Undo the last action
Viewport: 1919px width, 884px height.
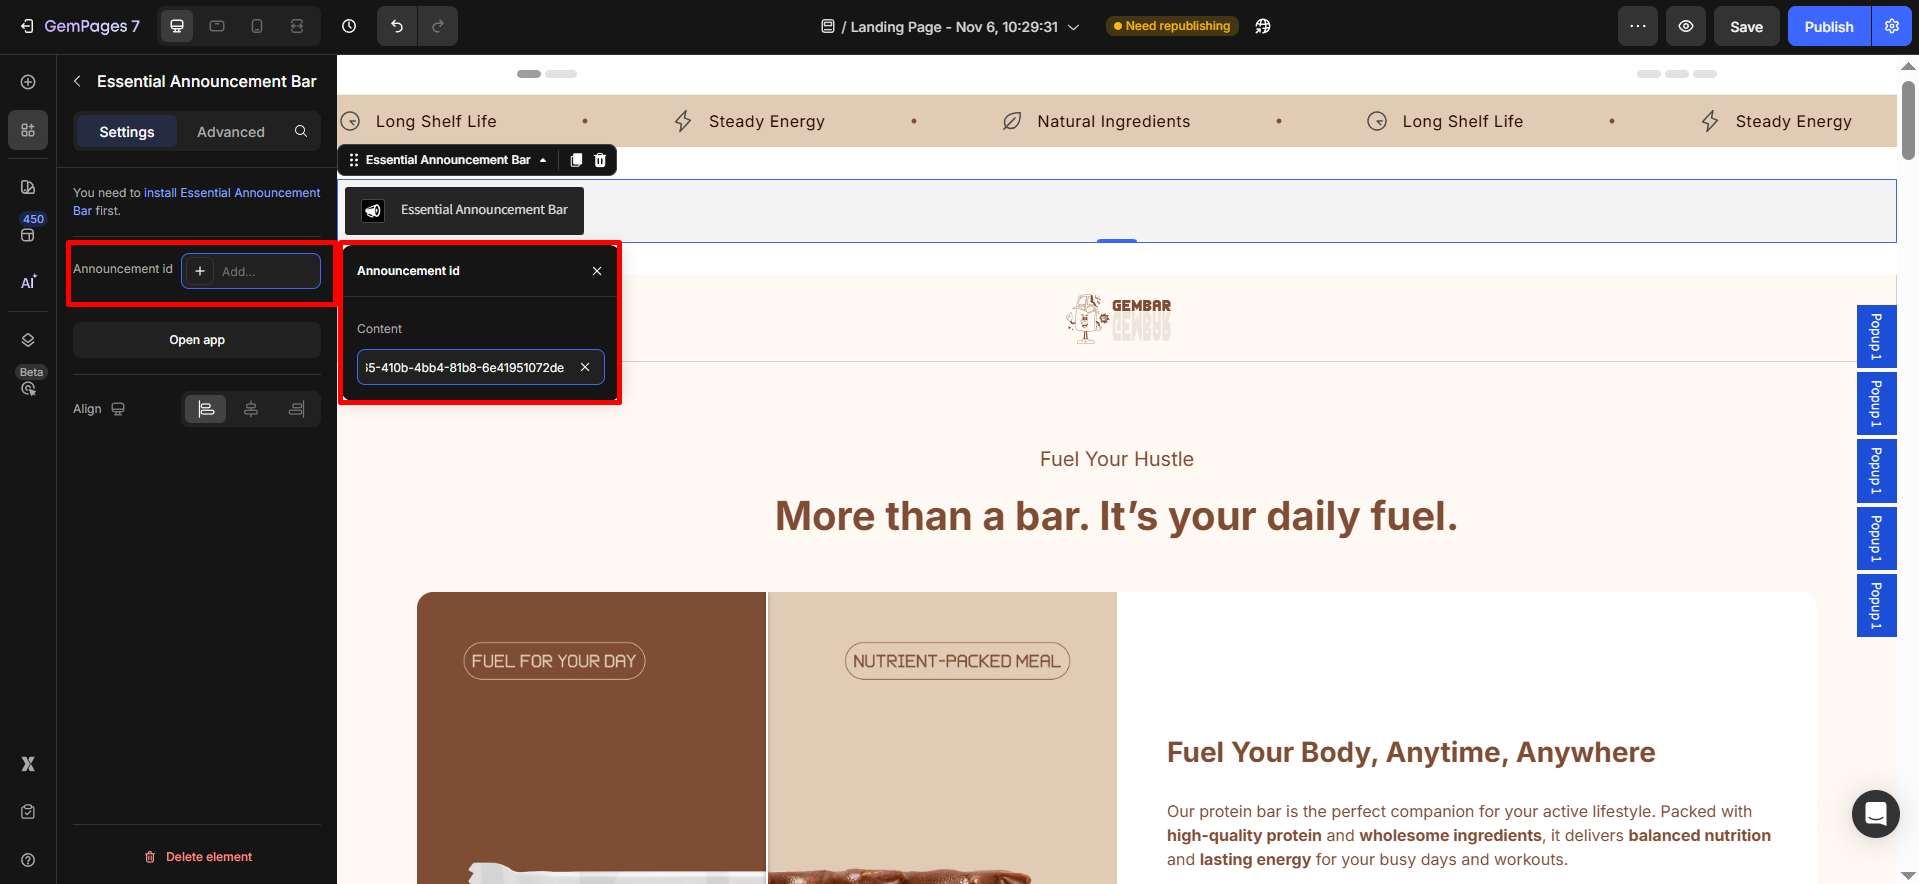click(x=397, y=26)
